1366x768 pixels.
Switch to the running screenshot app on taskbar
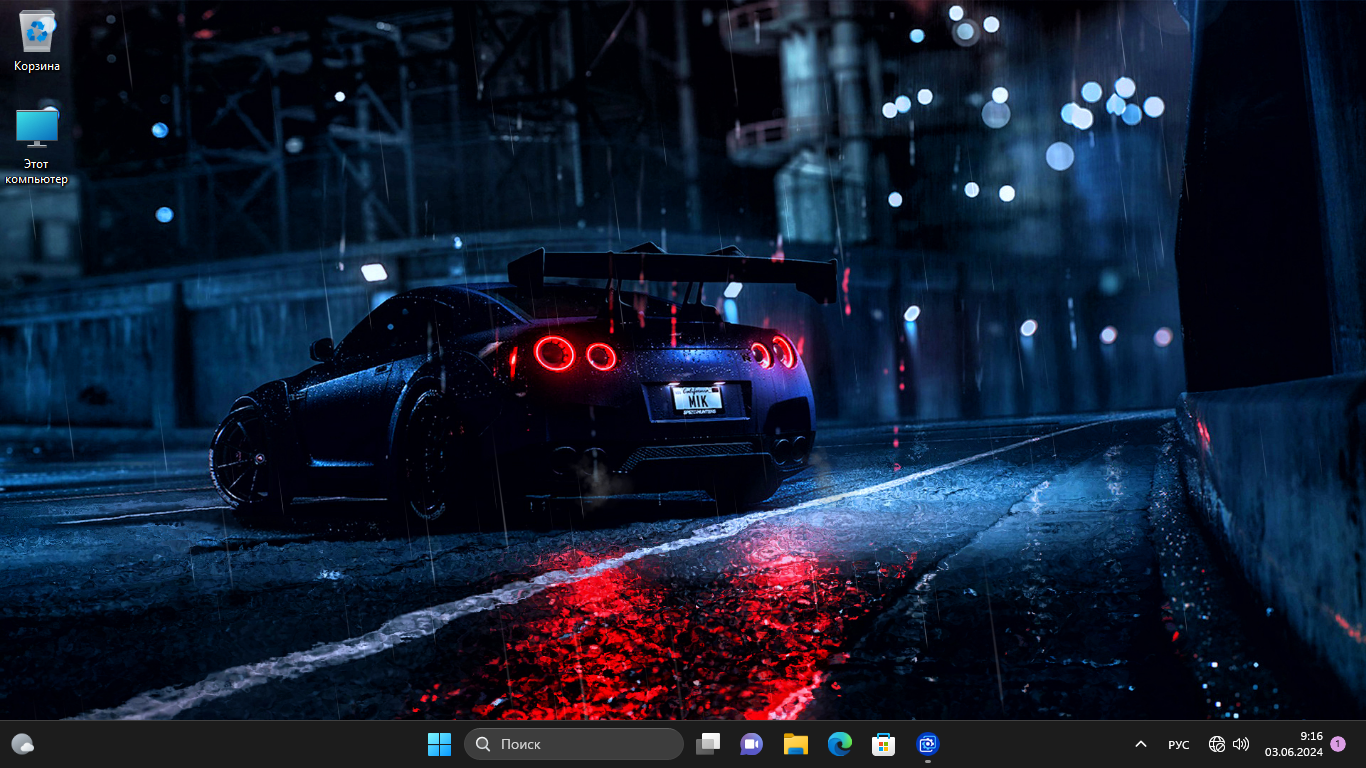pos(927,744)
